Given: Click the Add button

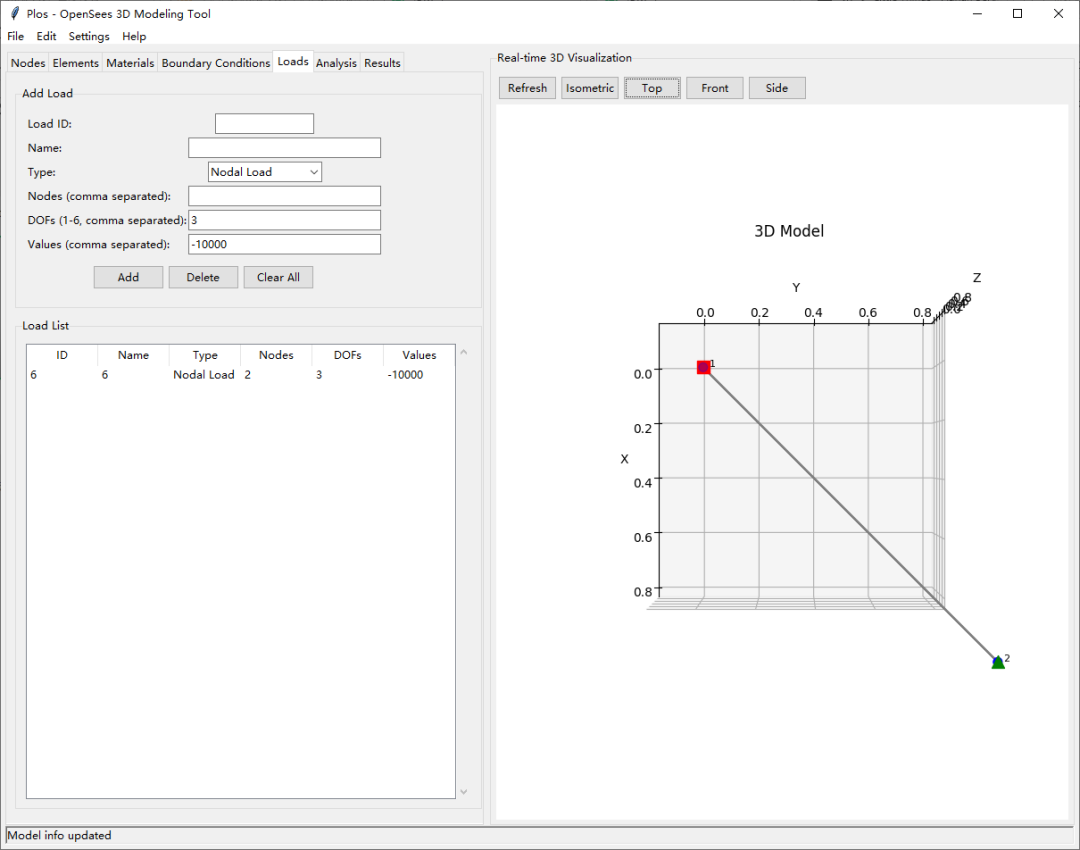Looking at the screenshot, I should click(128, 278).
